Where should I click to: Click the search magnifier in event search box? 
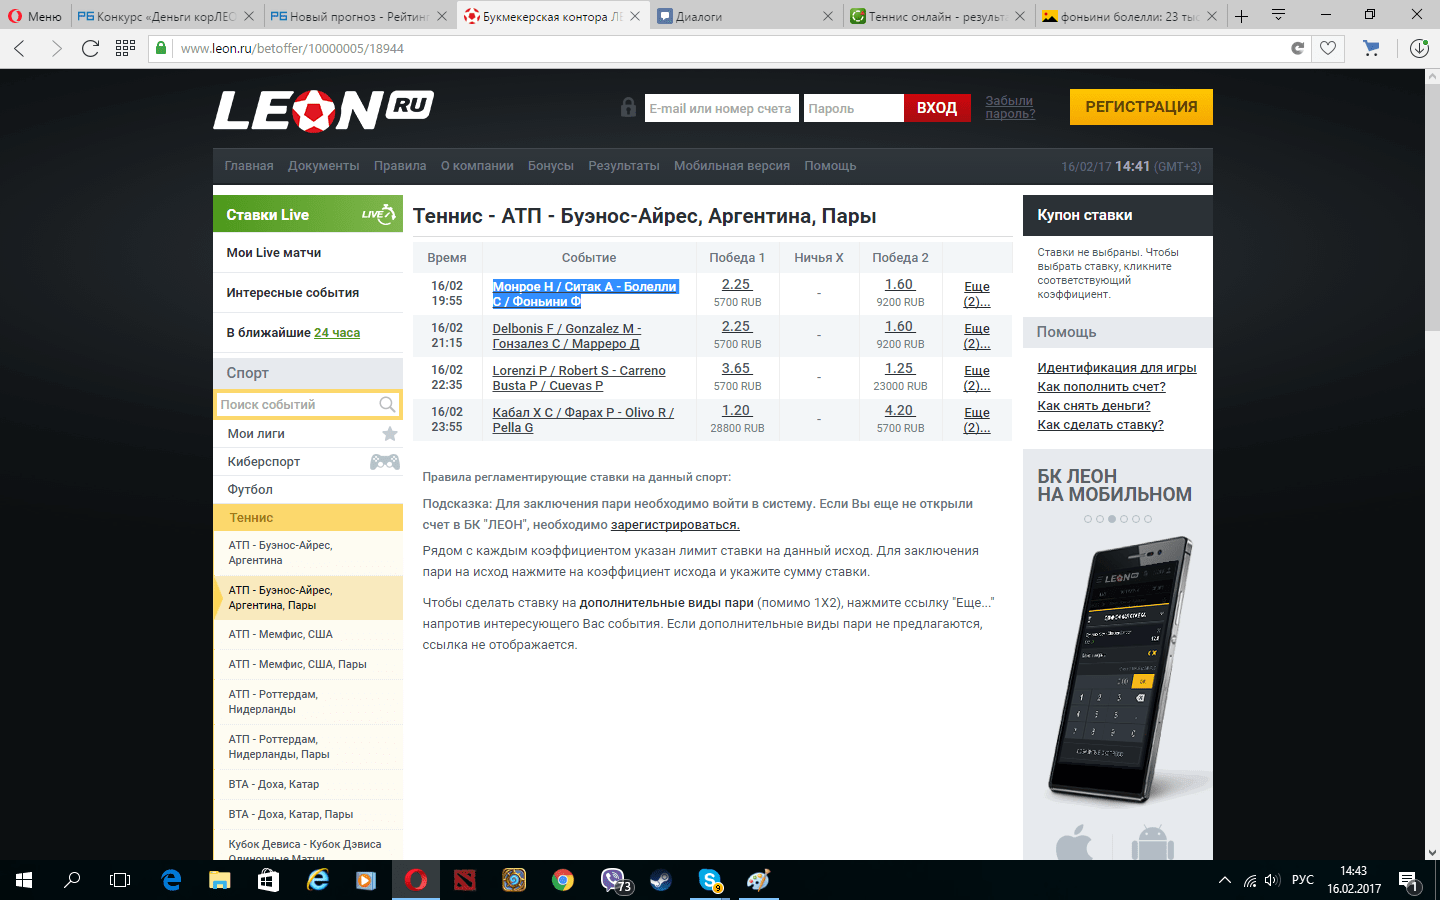point(387,405)
